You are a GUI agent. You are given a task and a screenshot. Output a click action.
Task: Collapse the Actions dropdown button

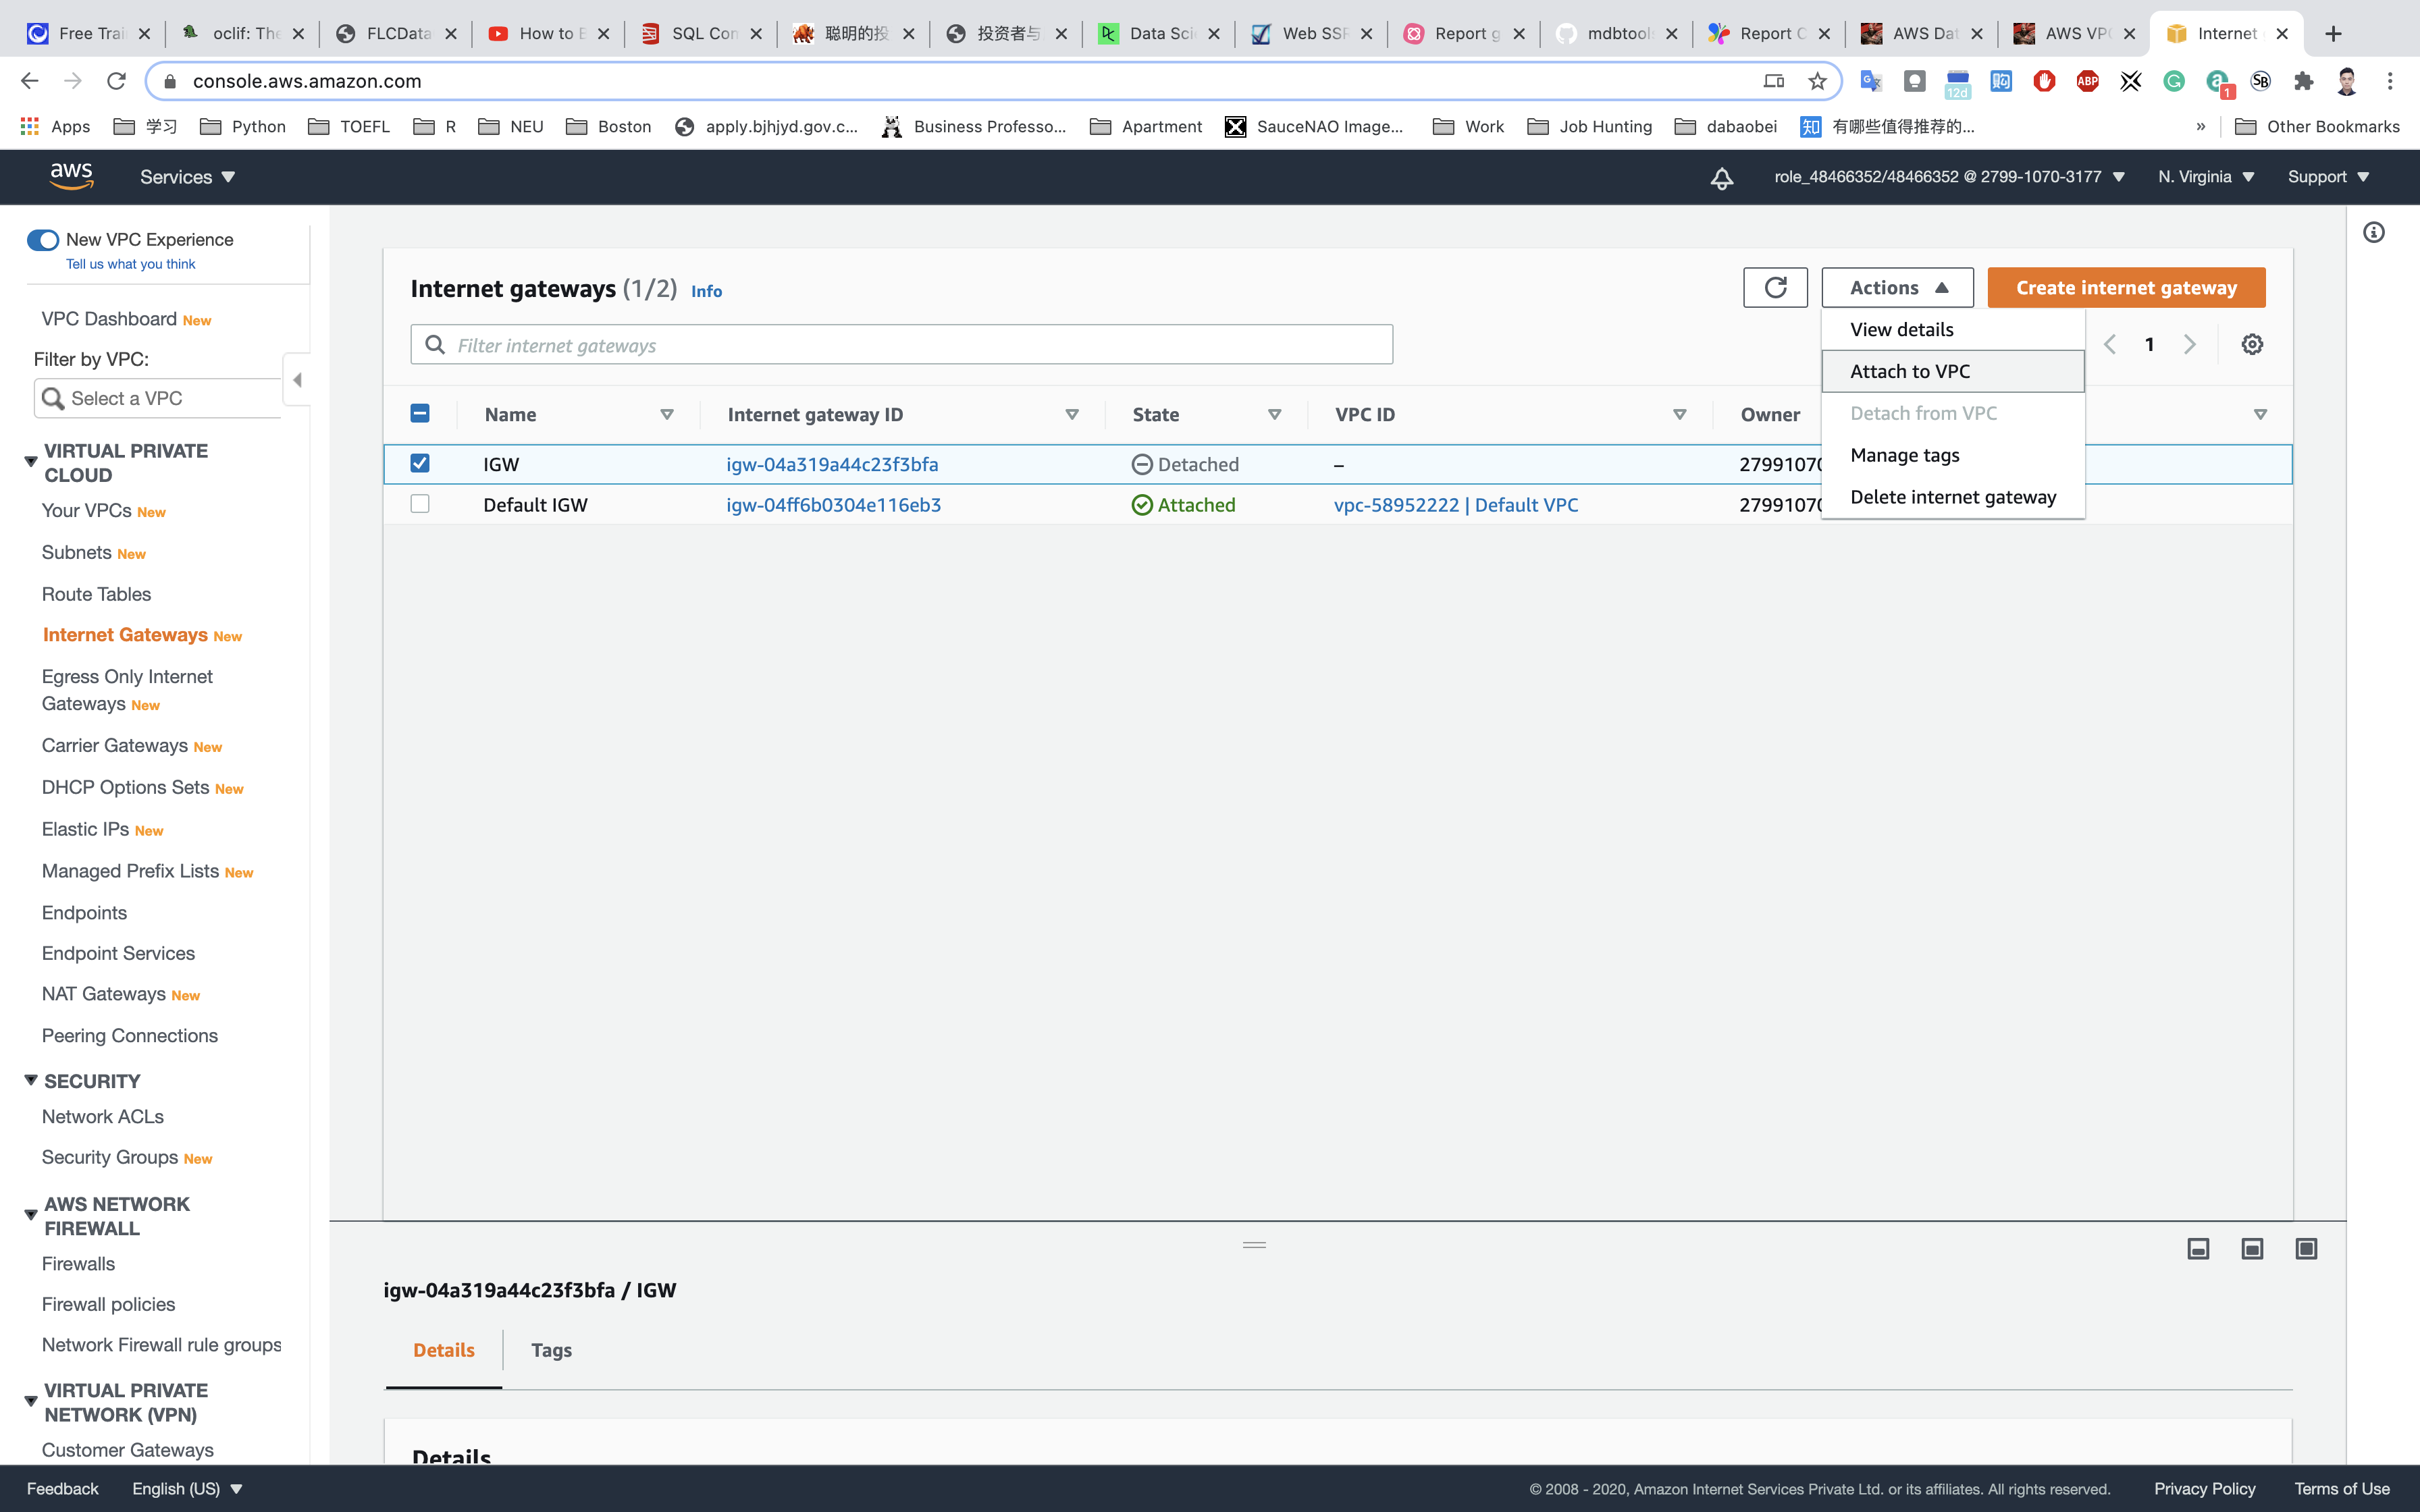click(1897, 288)
